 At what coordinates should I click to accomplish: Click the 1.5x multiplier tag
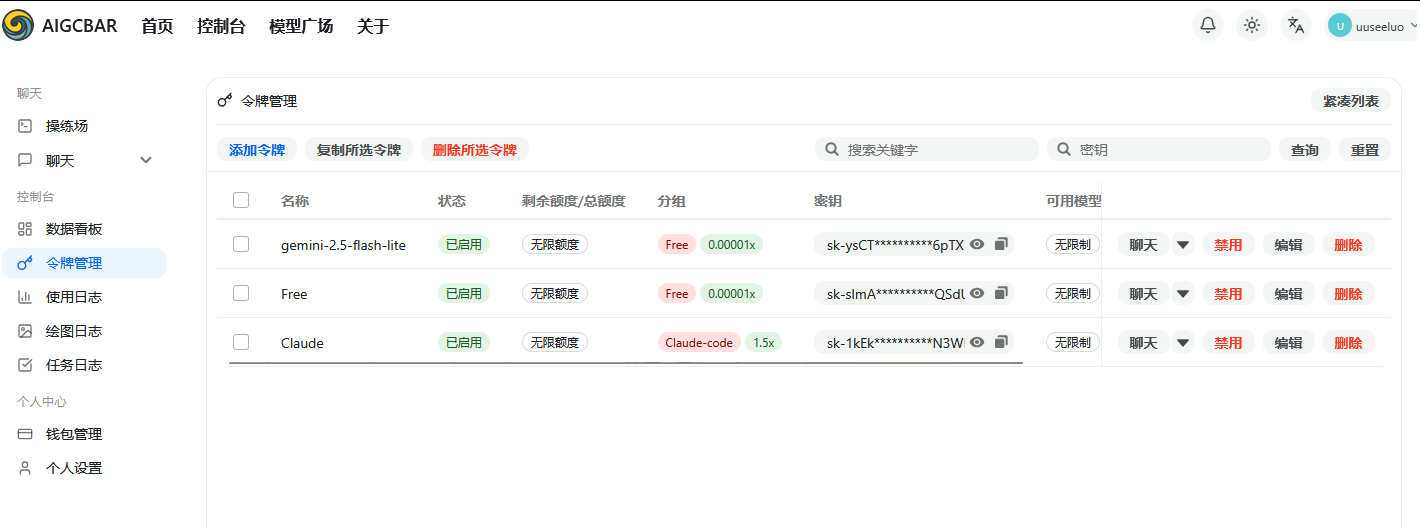coord(763,342)
